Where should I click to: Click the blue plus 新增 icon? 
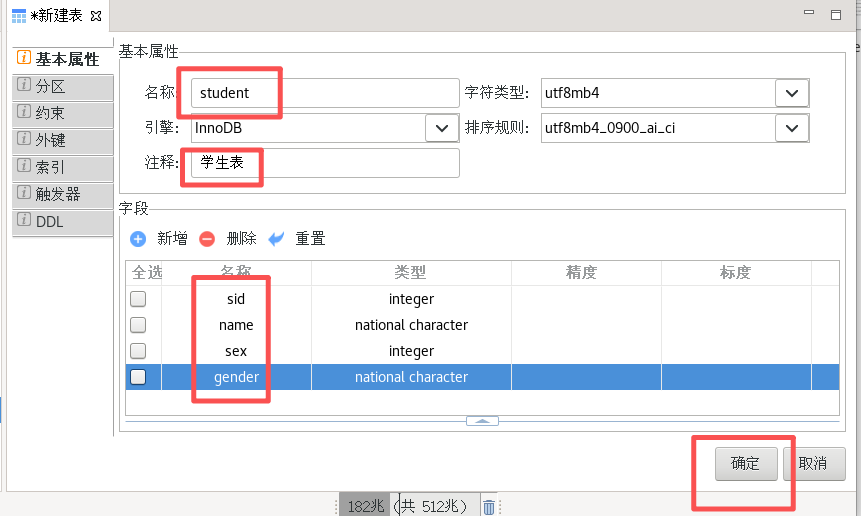(138, 239)
